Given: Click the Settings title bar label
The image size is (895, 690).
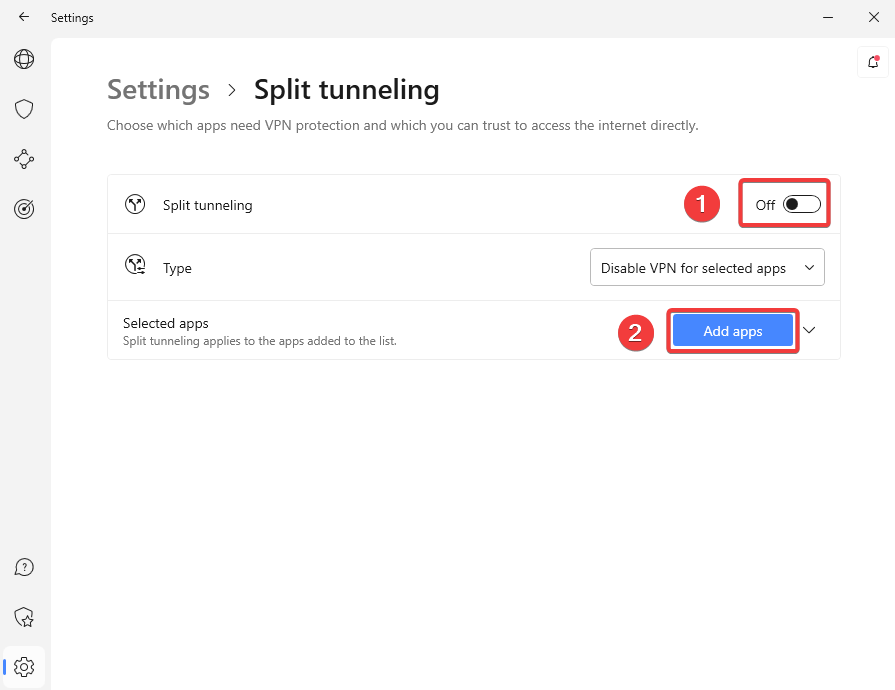Looking at the screenshot, I should pyautogui.click(x=72, y=17).
